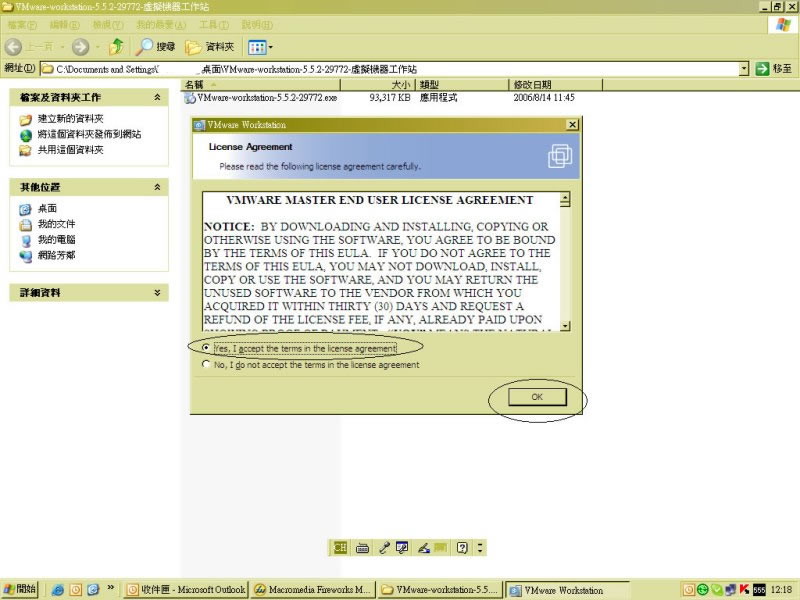Click the Explorer Forward arrow button
Screen dimensions: 800x600
pos(80,47)
